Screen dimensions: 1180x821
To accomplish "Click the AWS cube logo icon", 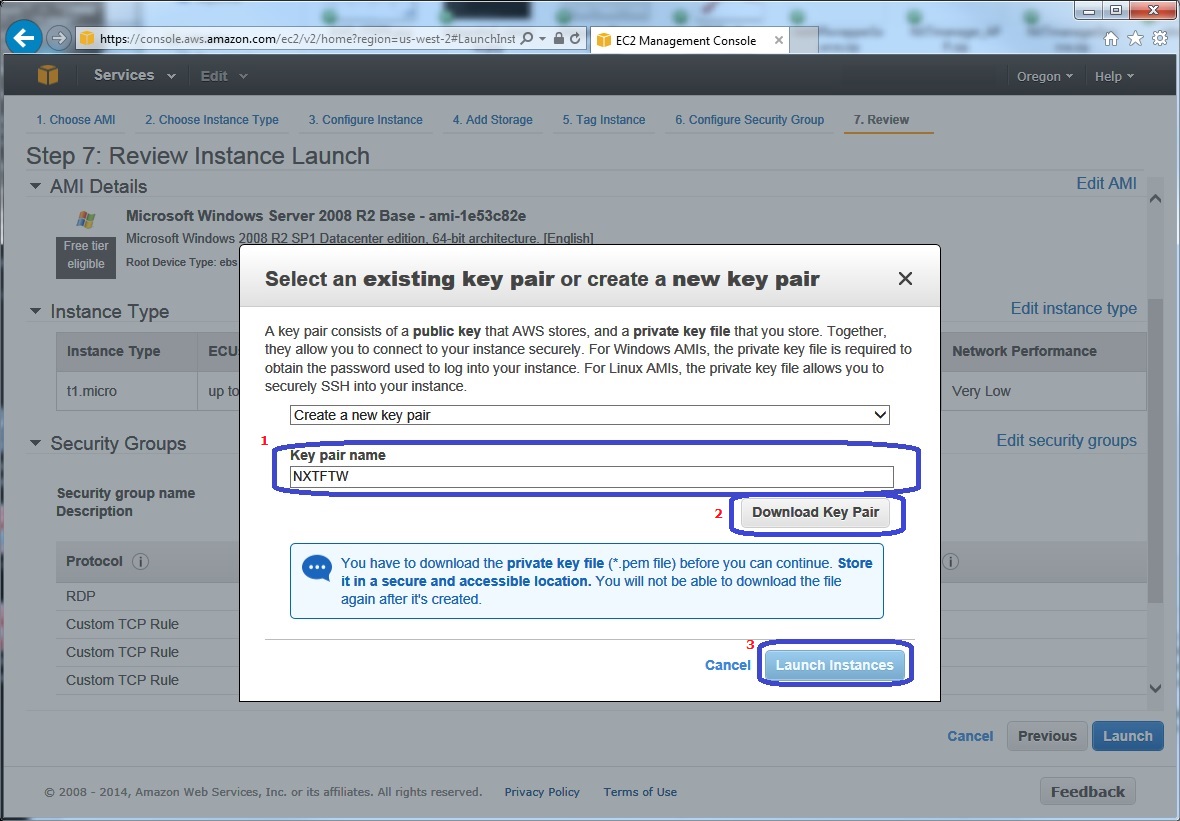I will [48, 75].
